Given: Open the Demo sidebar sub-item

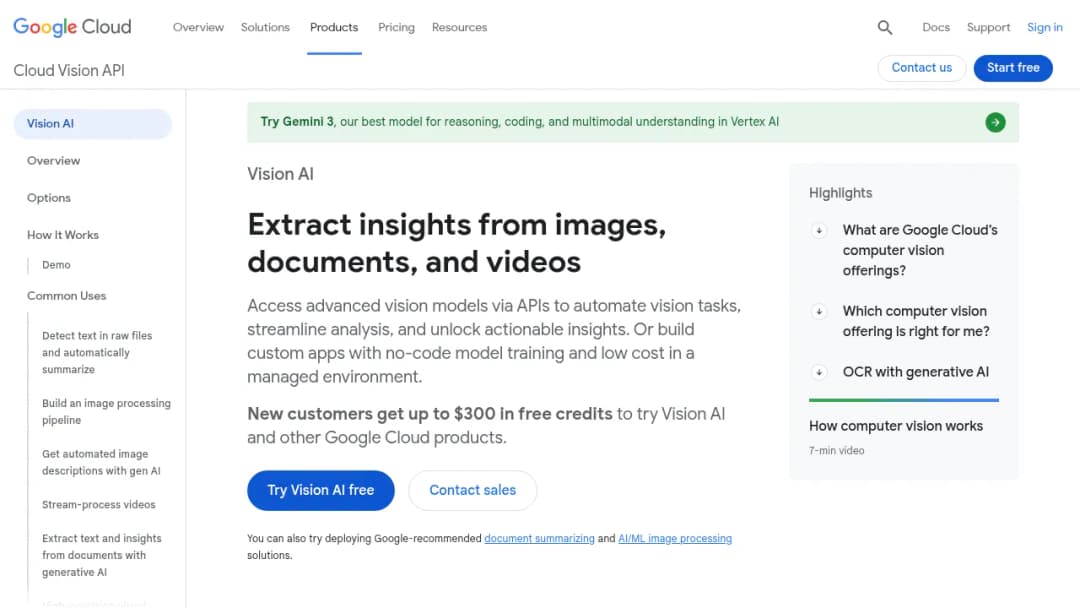Looking at the screenshot, I should pos(56,265).
